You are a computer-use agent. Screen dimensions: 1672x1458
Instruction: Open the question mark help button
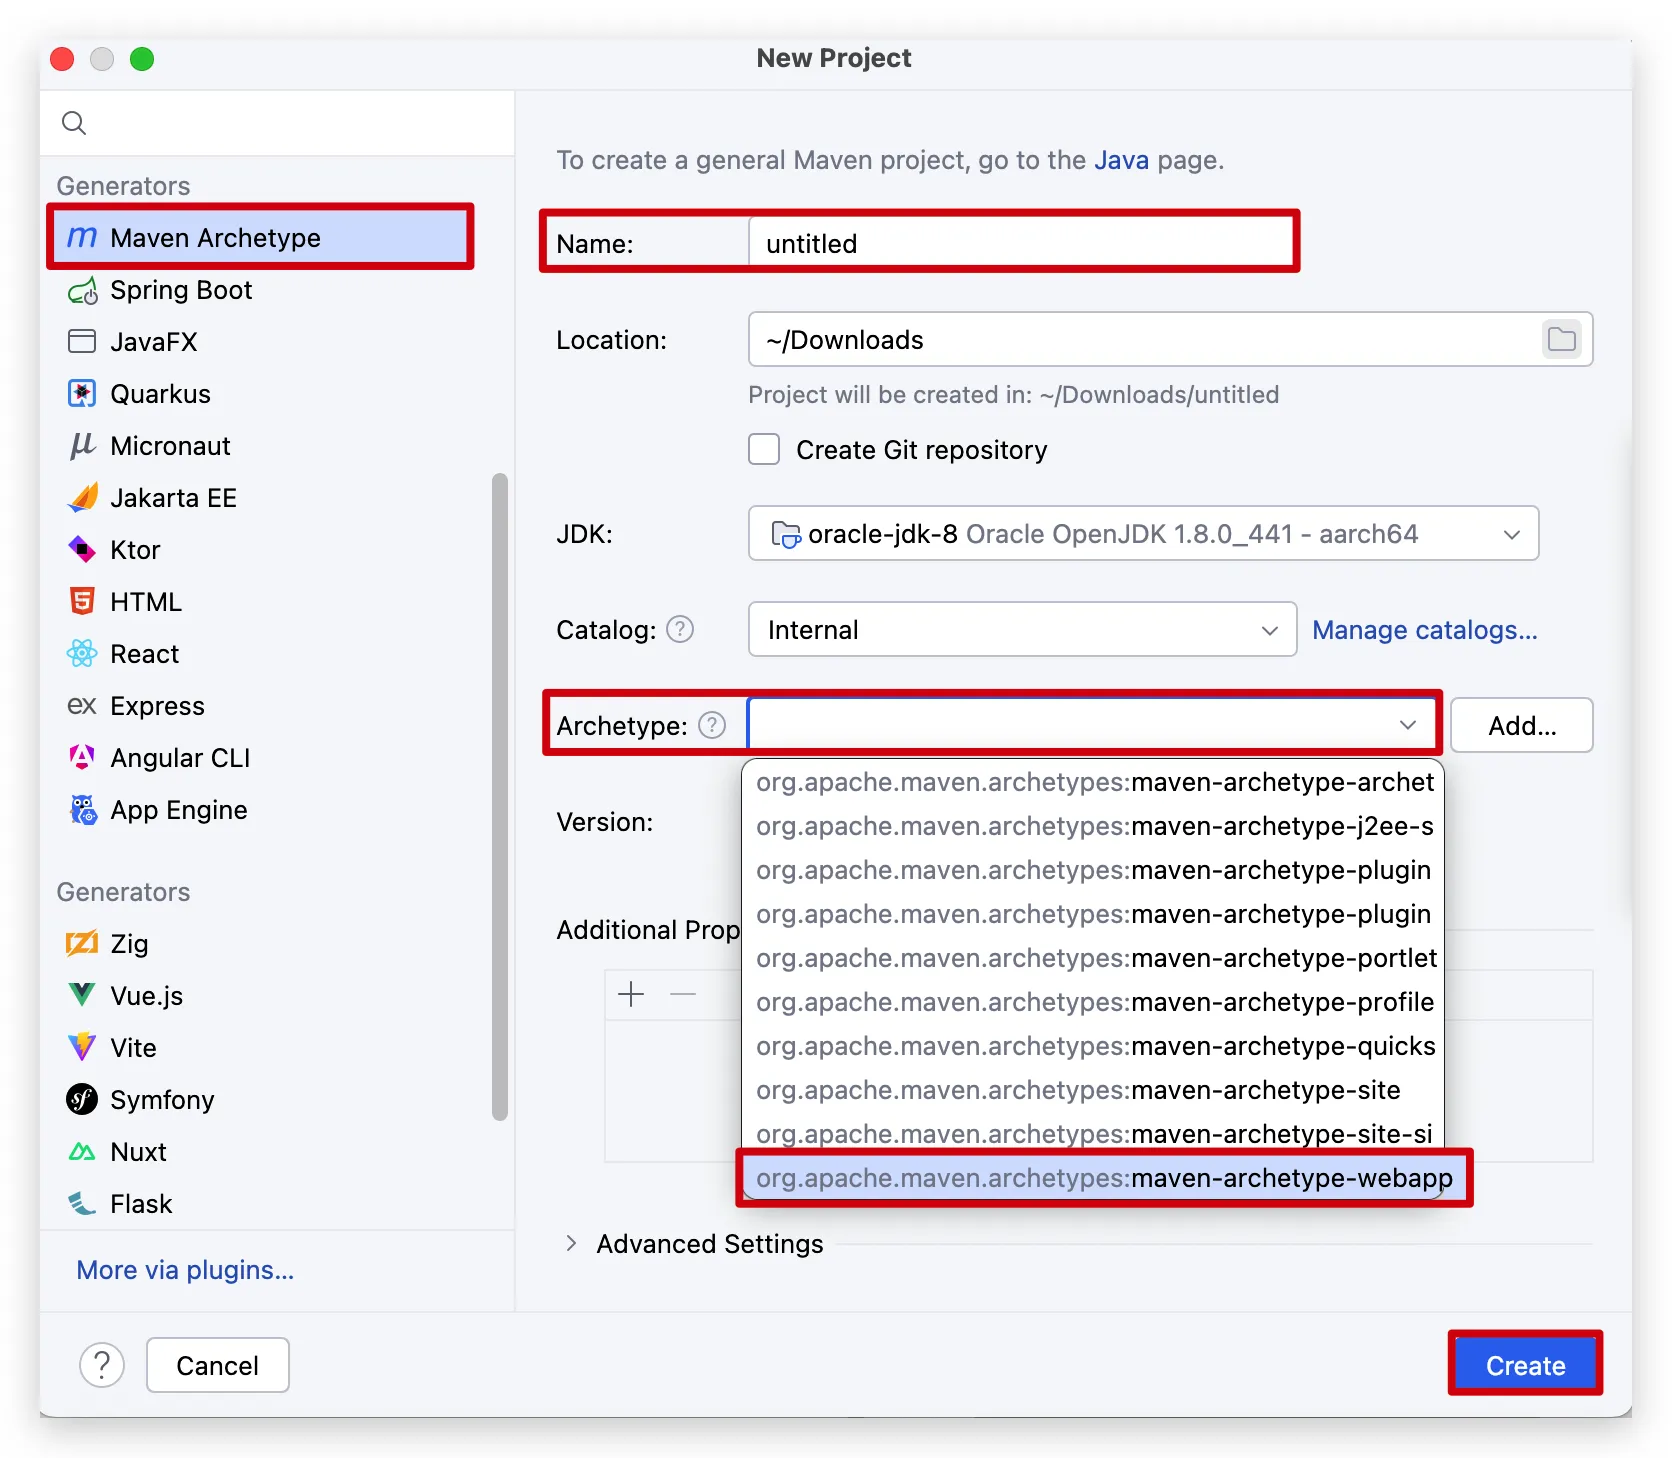[x=102, y=1365]
